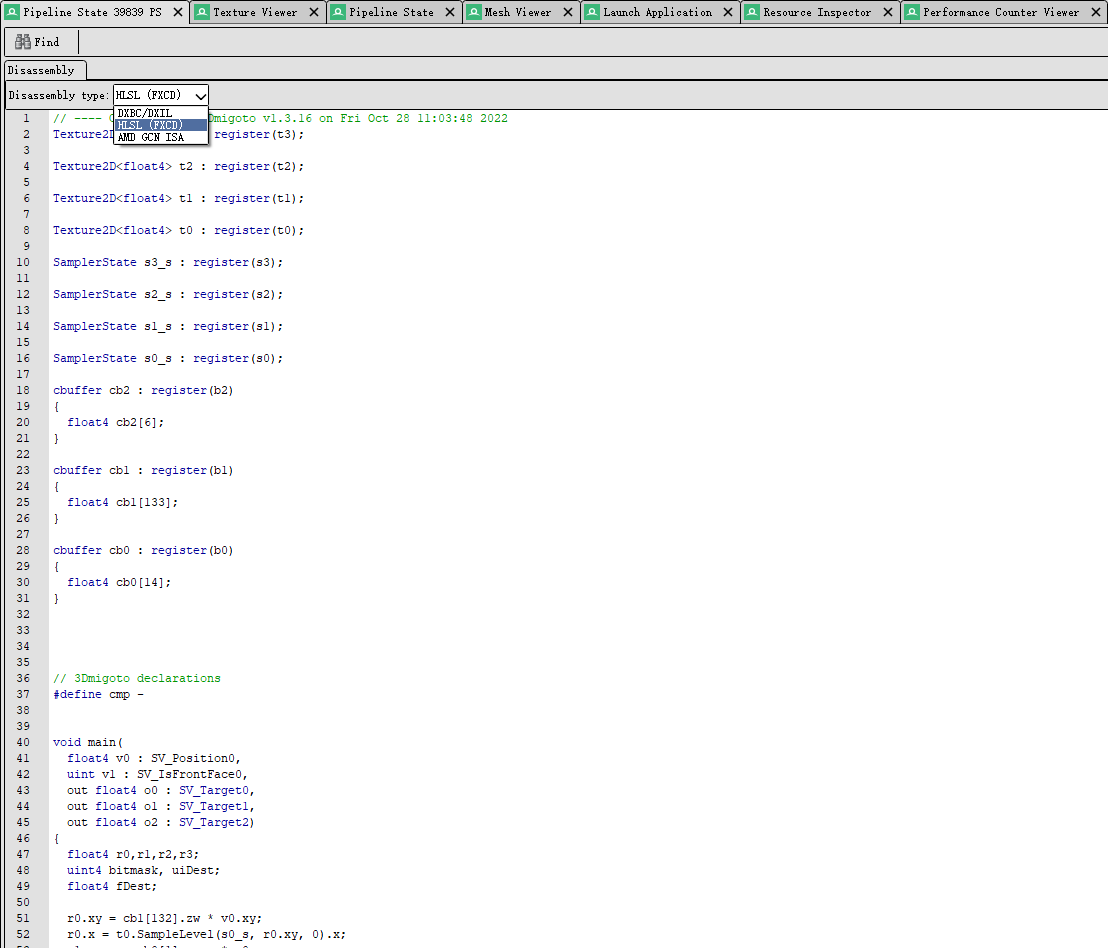Screen dimensions: 1108x948
Task: Close the Texture Viewer tab
Action: point(314,12)
